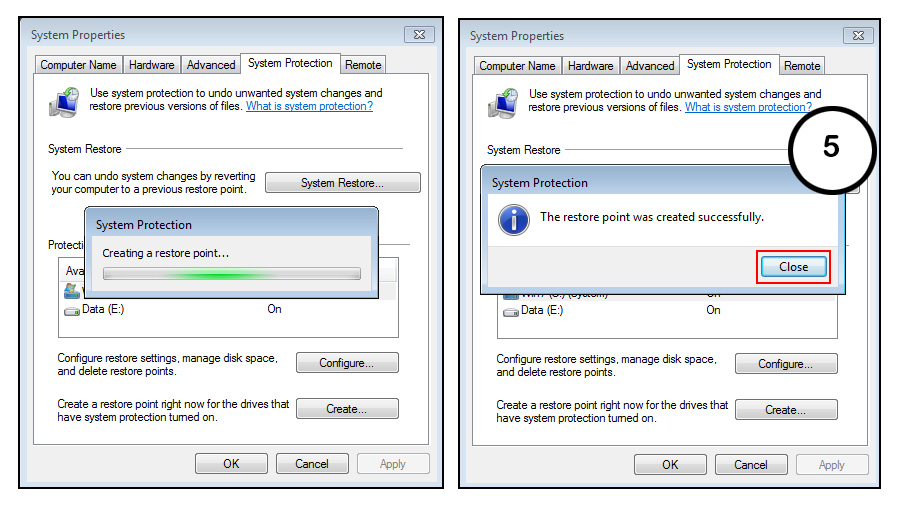Click Configure... button in right dialog
This screenshot has width=901, height=511.
coord(786,364)
